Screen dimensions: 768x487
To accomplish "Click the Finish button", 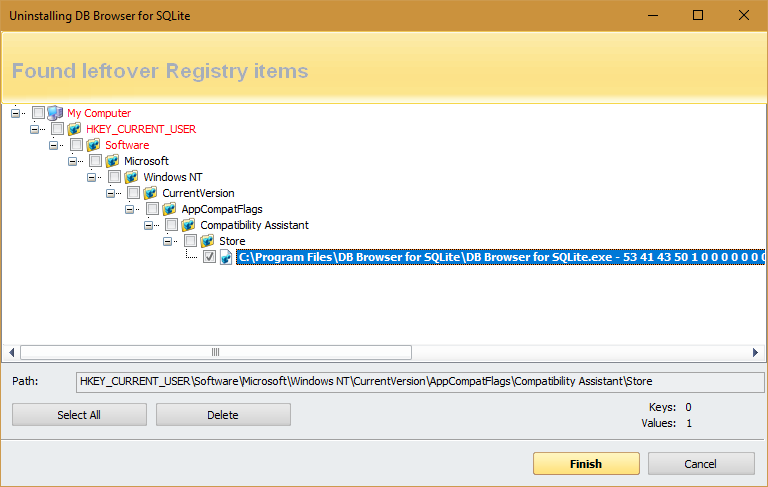I will tap(586, 463).
